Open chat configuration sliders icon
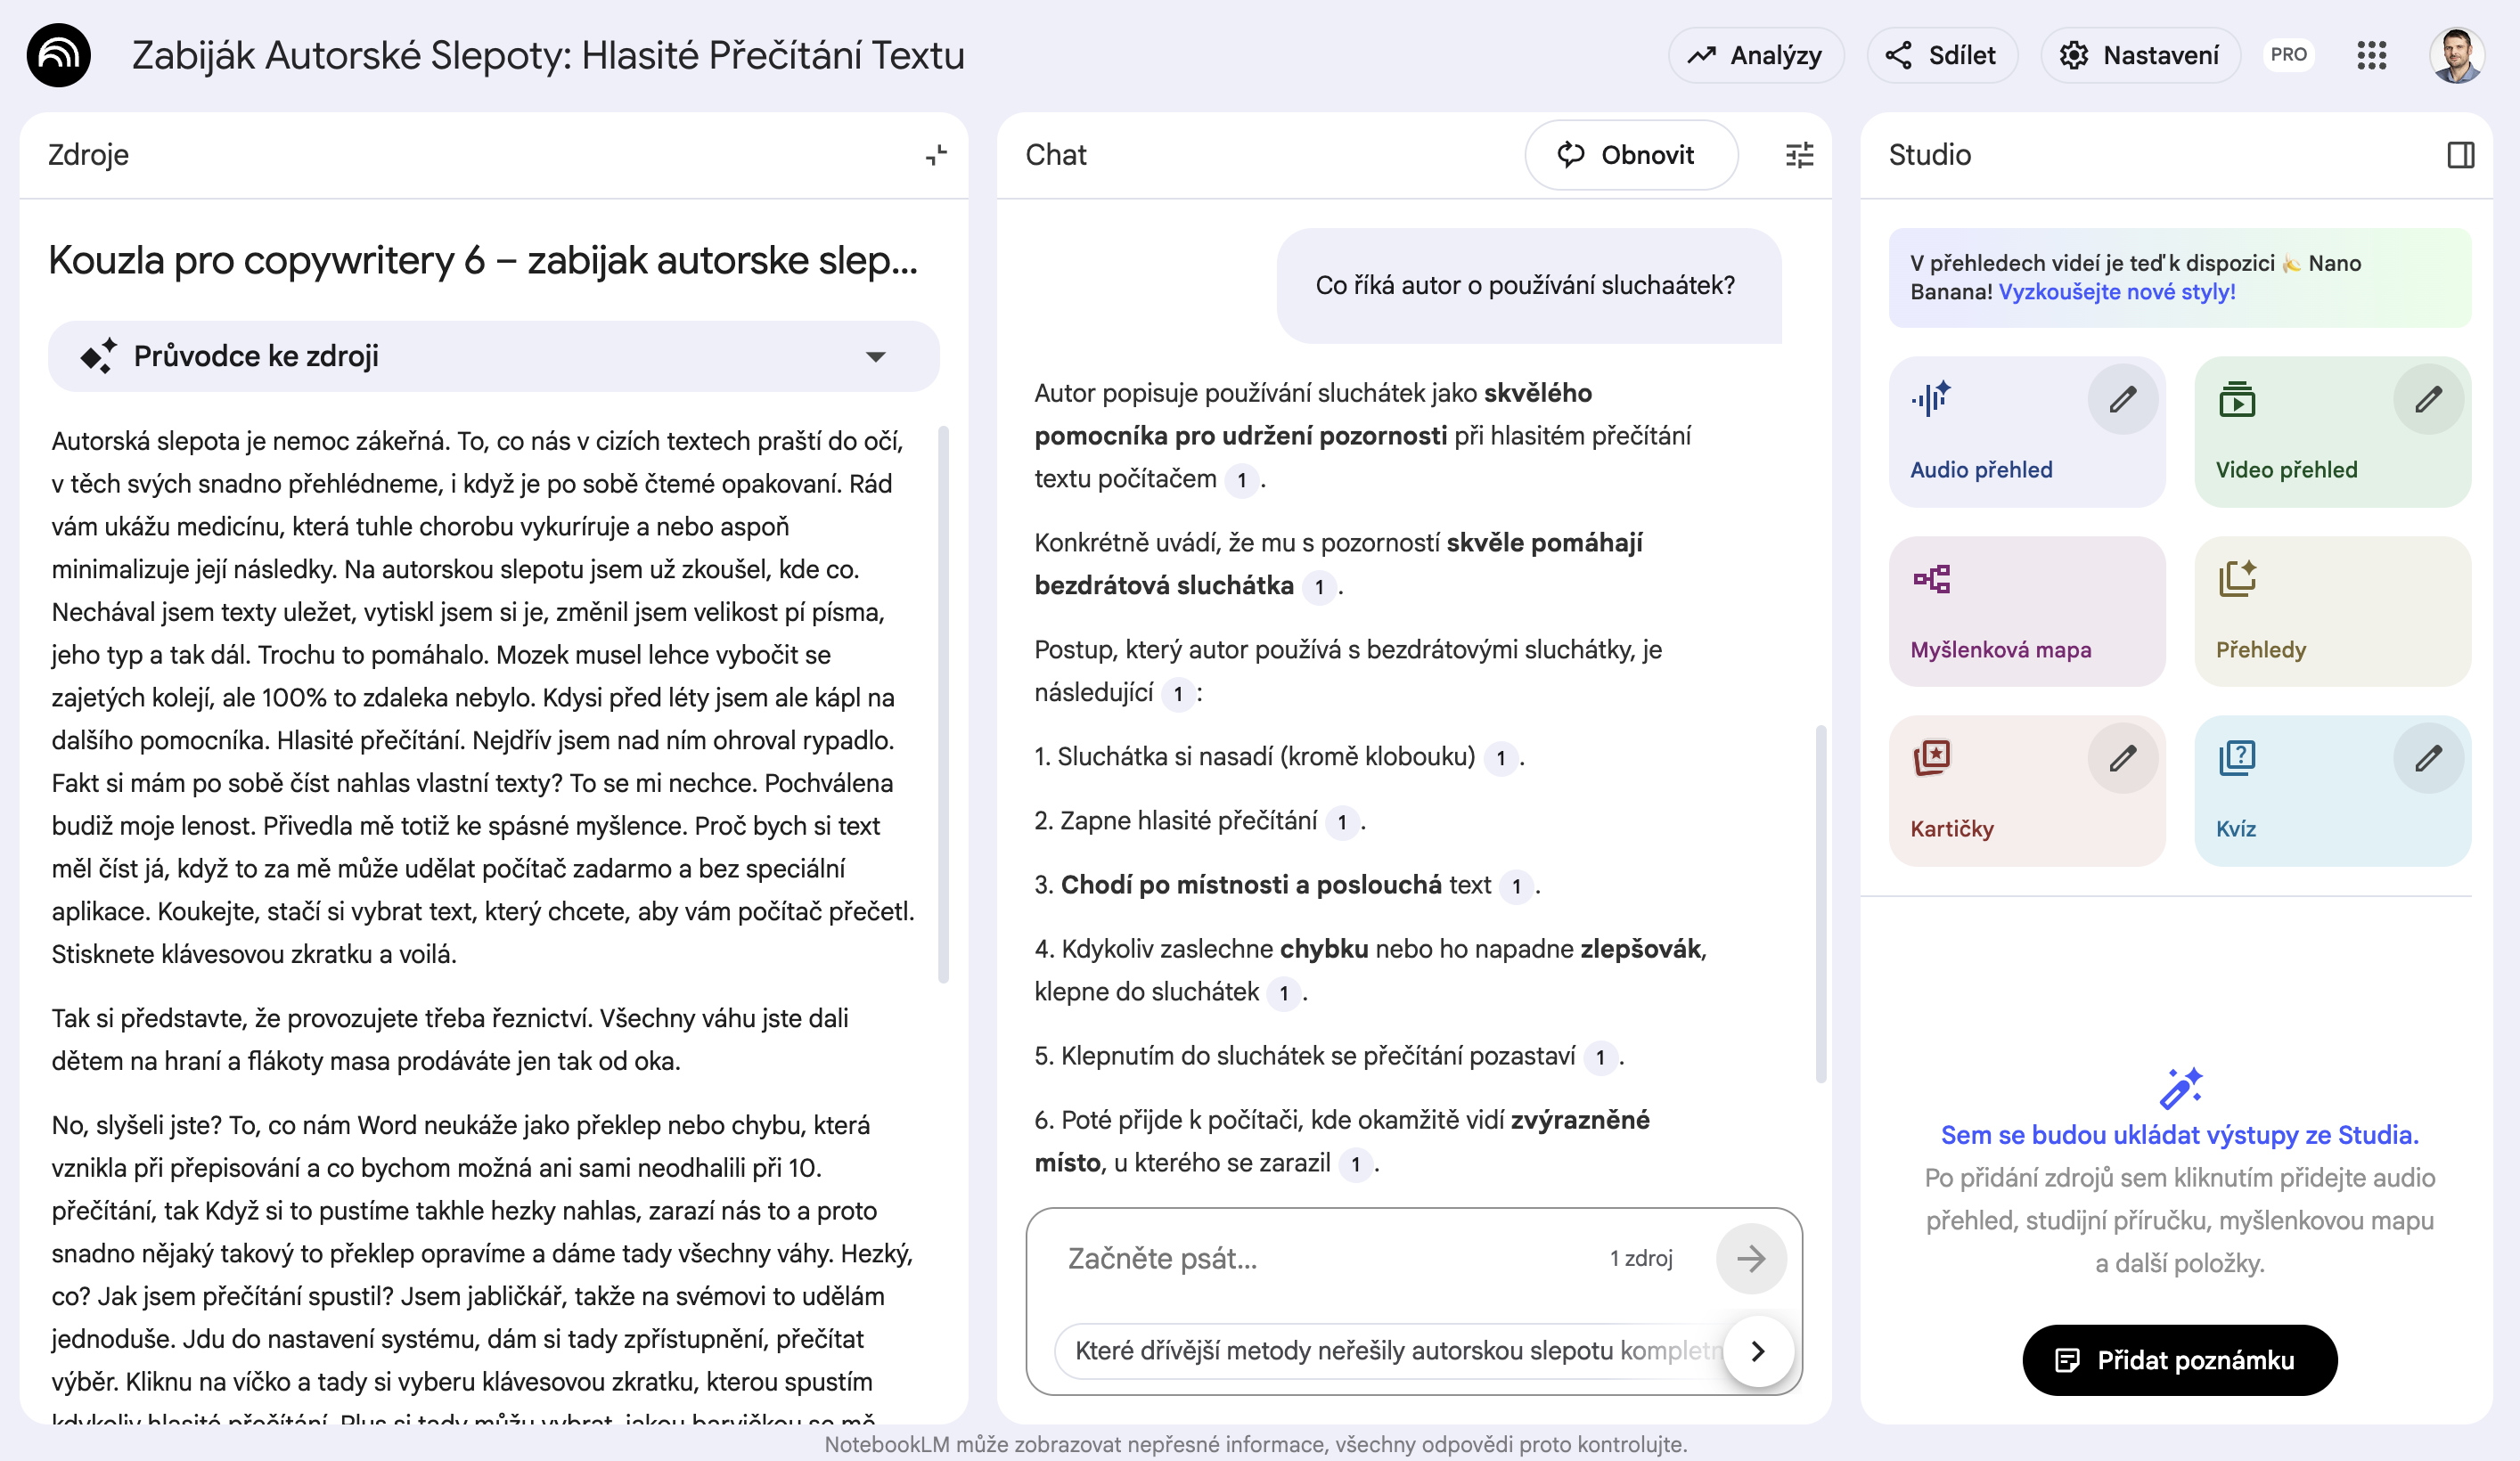Screen dimensions: 2520x1461 (1799, 155)
